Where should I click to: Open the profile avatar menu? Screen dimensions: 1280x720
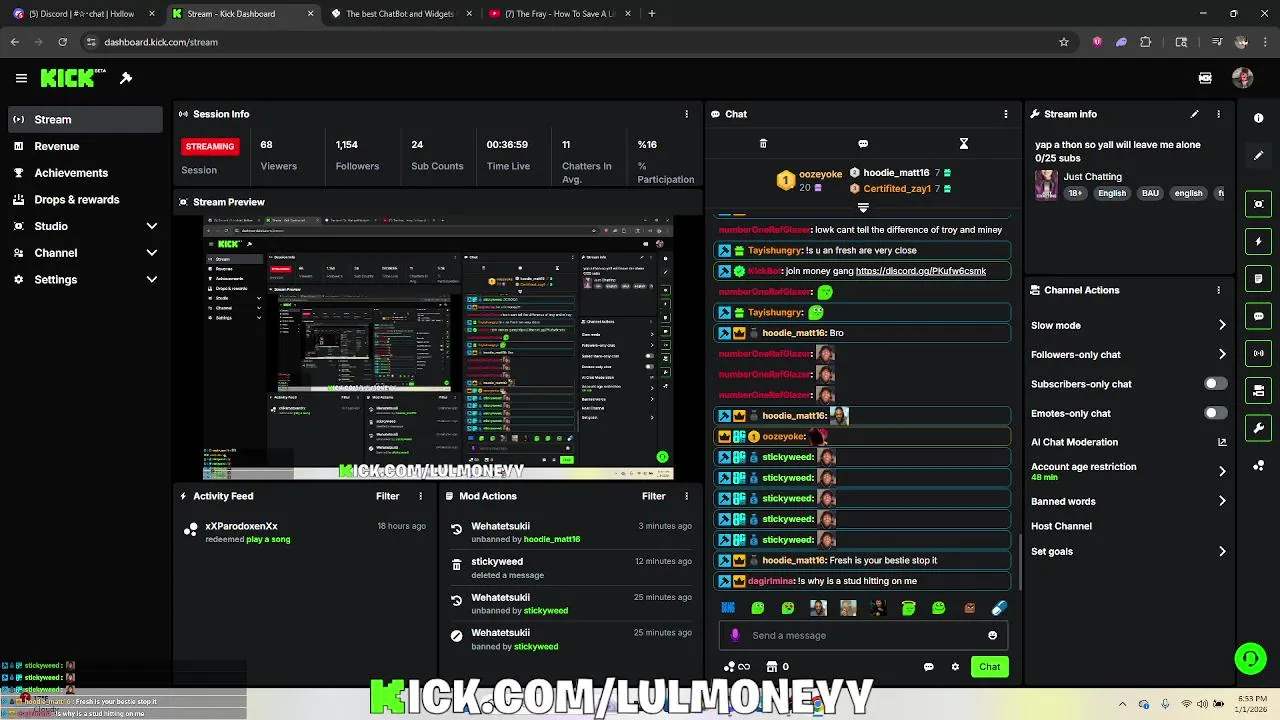point(1243,78)
